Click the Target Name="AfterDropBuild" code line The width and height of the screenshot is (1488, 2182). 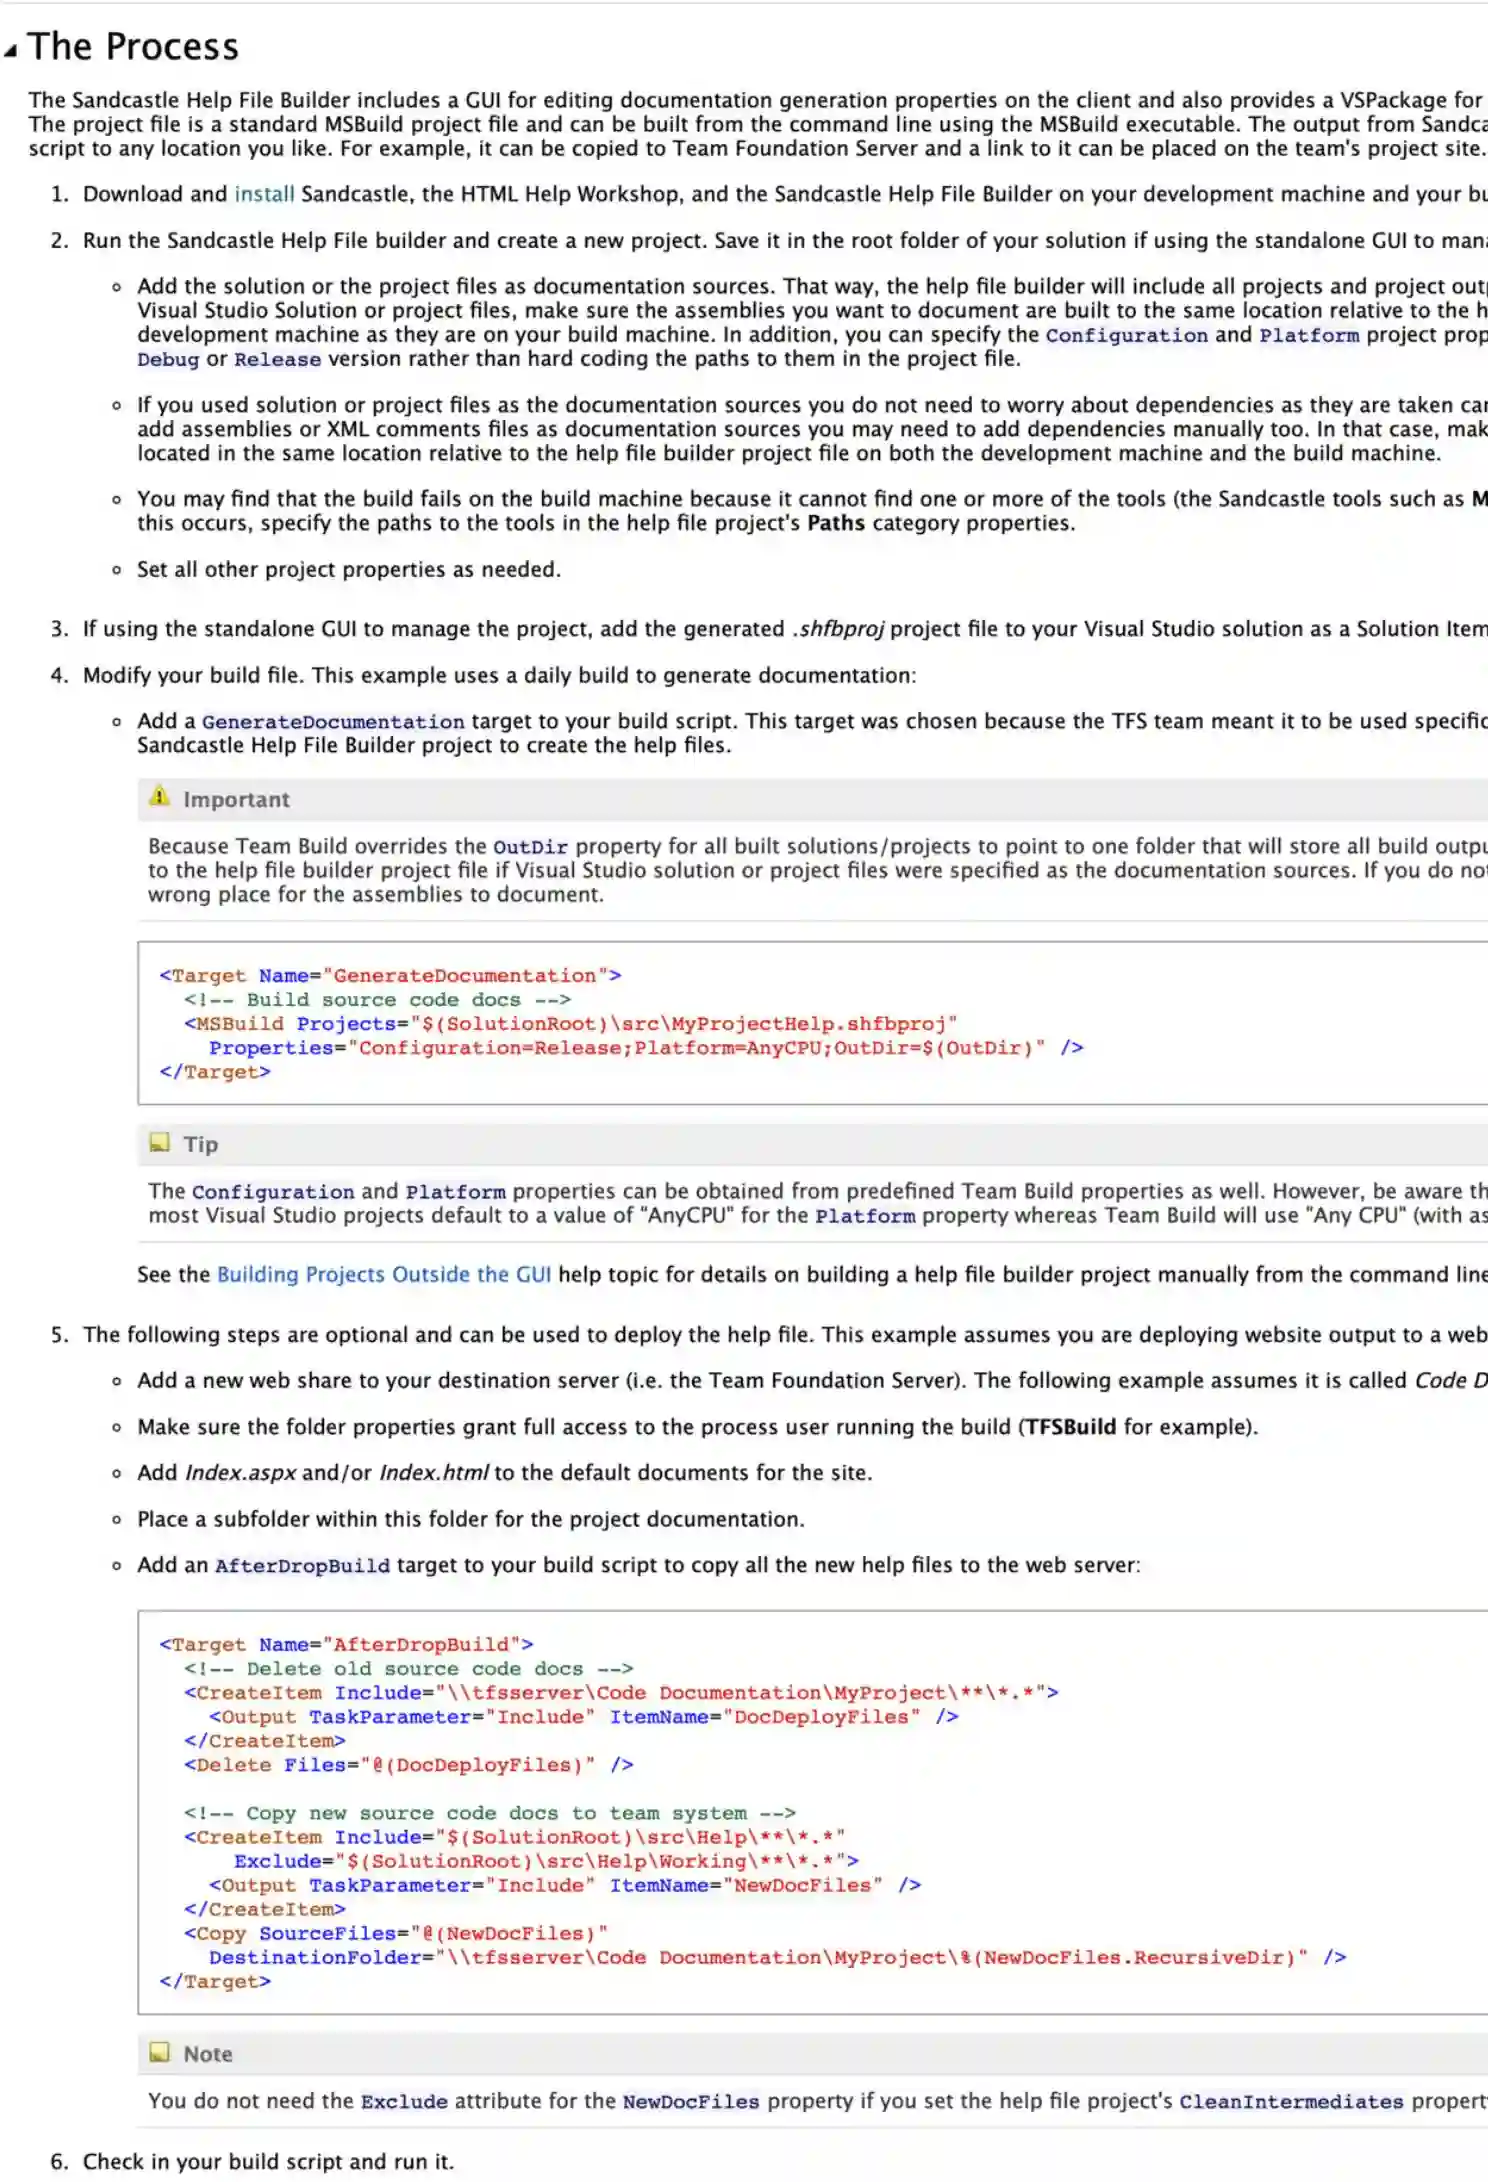346,1644
